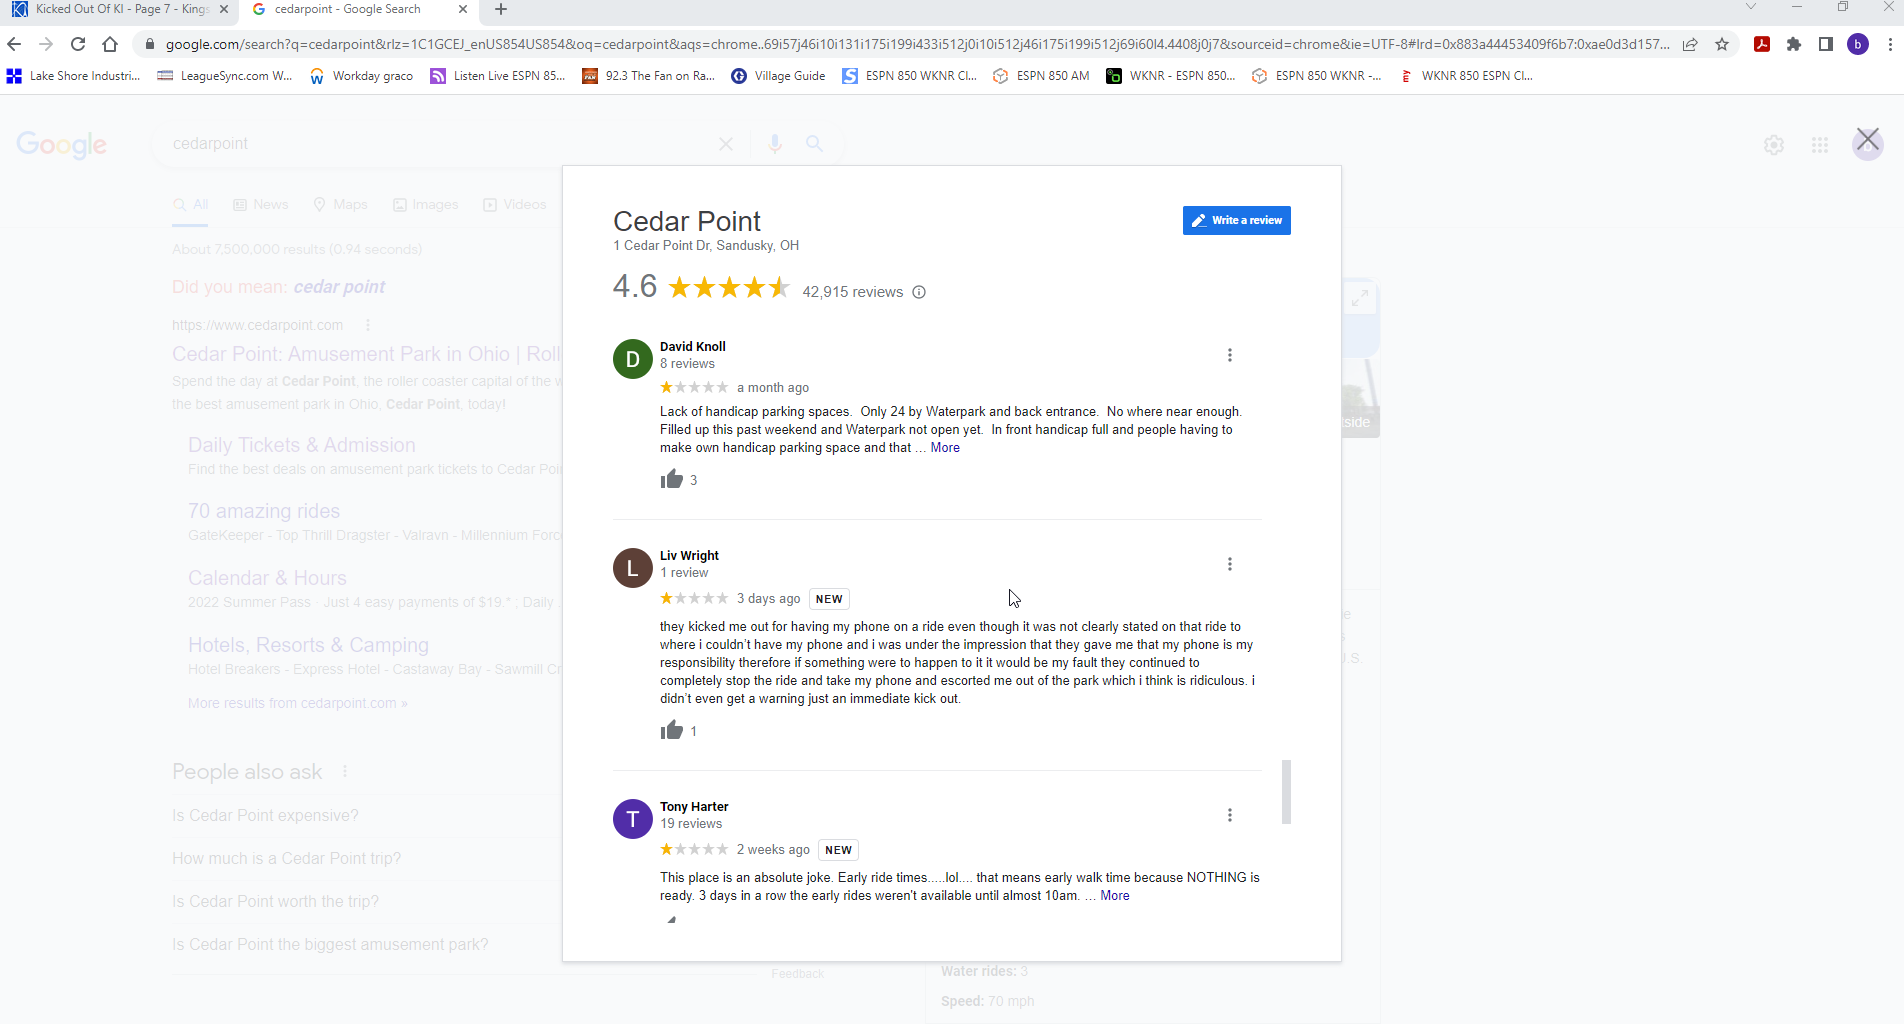Switch to the Kicked Out Of KI tab

[x=119, y=9]
